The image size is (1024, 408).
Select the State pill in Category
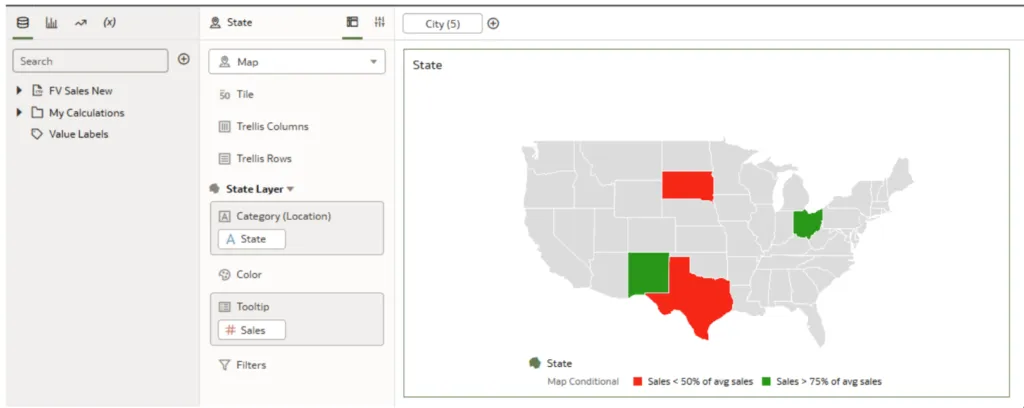(x=251, y=239)
